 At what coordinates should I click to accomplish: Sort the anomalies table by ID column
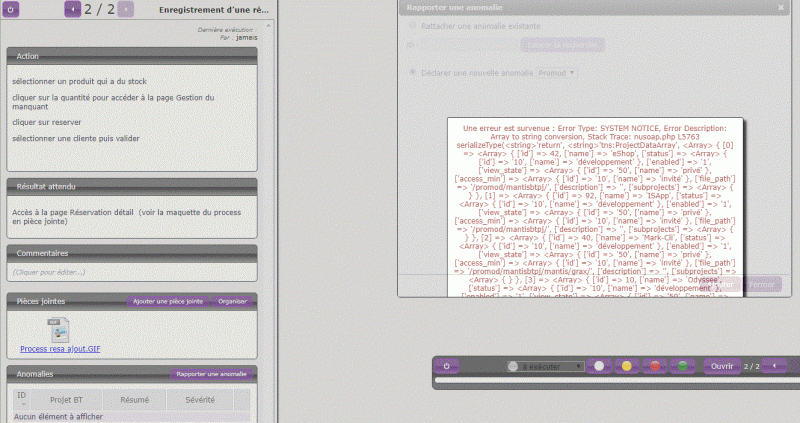pos(22,399)
